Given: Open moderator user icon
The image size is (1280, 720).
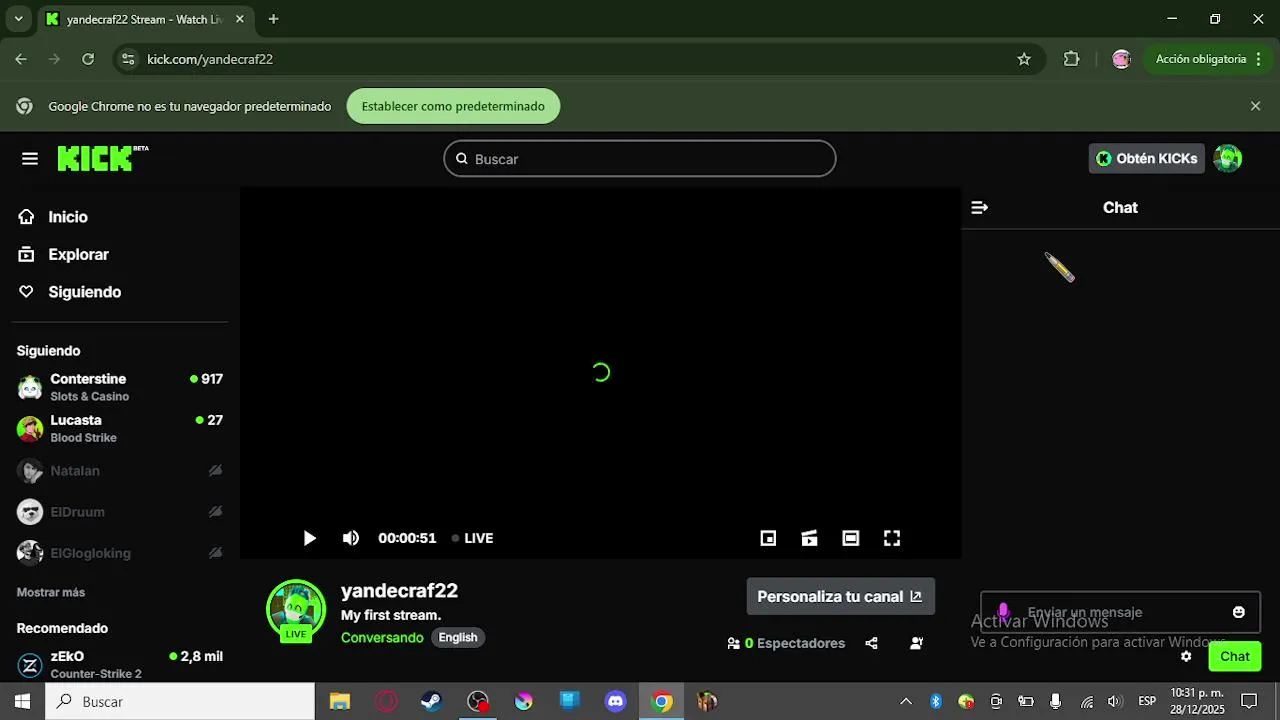Looking at the screenshot, I should (916, 643).
